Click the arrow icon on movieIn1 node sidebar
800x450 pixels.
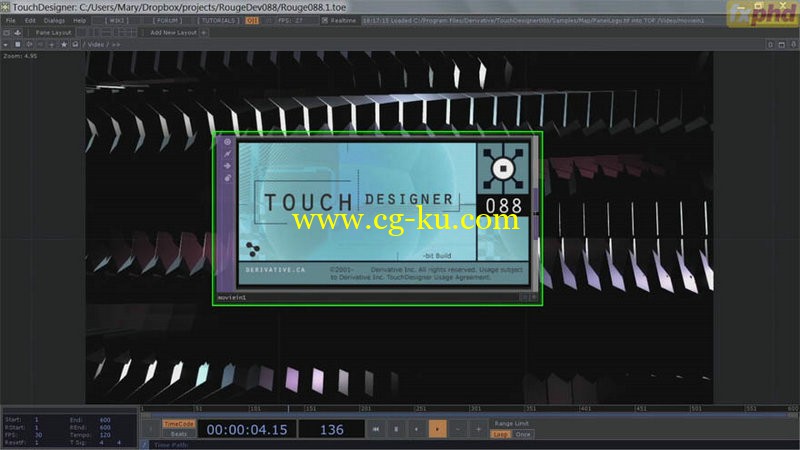click(228, 165)
